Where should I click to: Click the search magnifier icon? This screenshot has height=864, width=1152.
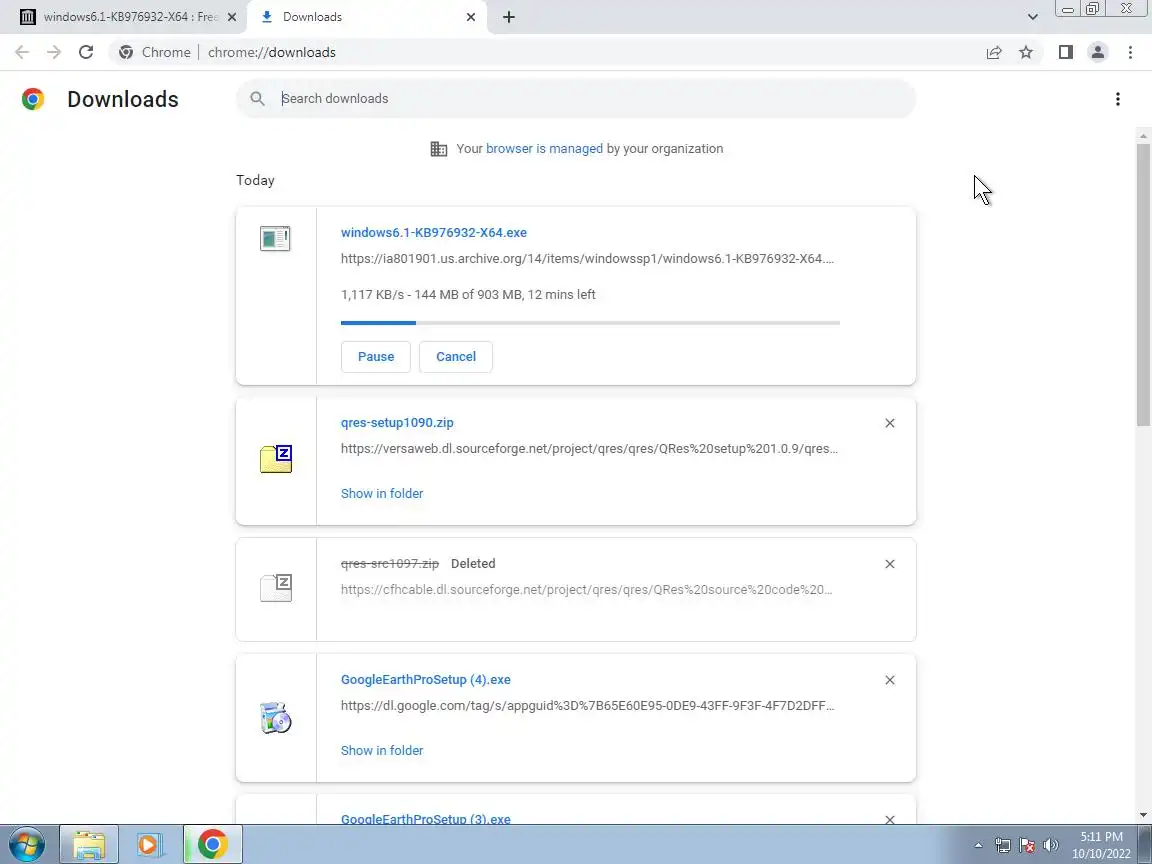tap(257, 98)
